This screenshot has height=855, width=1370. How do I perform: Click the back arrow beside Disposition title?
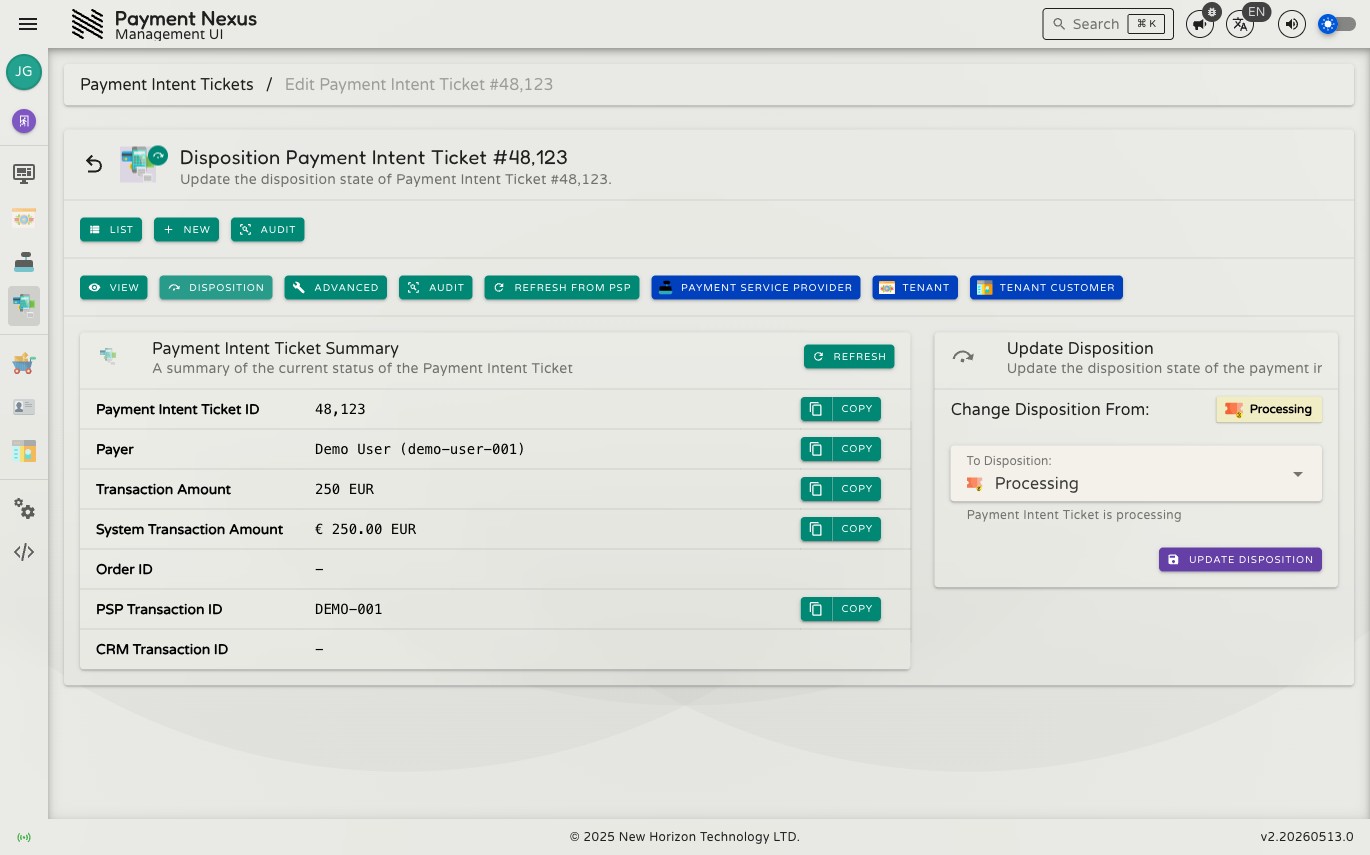click(94, 164)
